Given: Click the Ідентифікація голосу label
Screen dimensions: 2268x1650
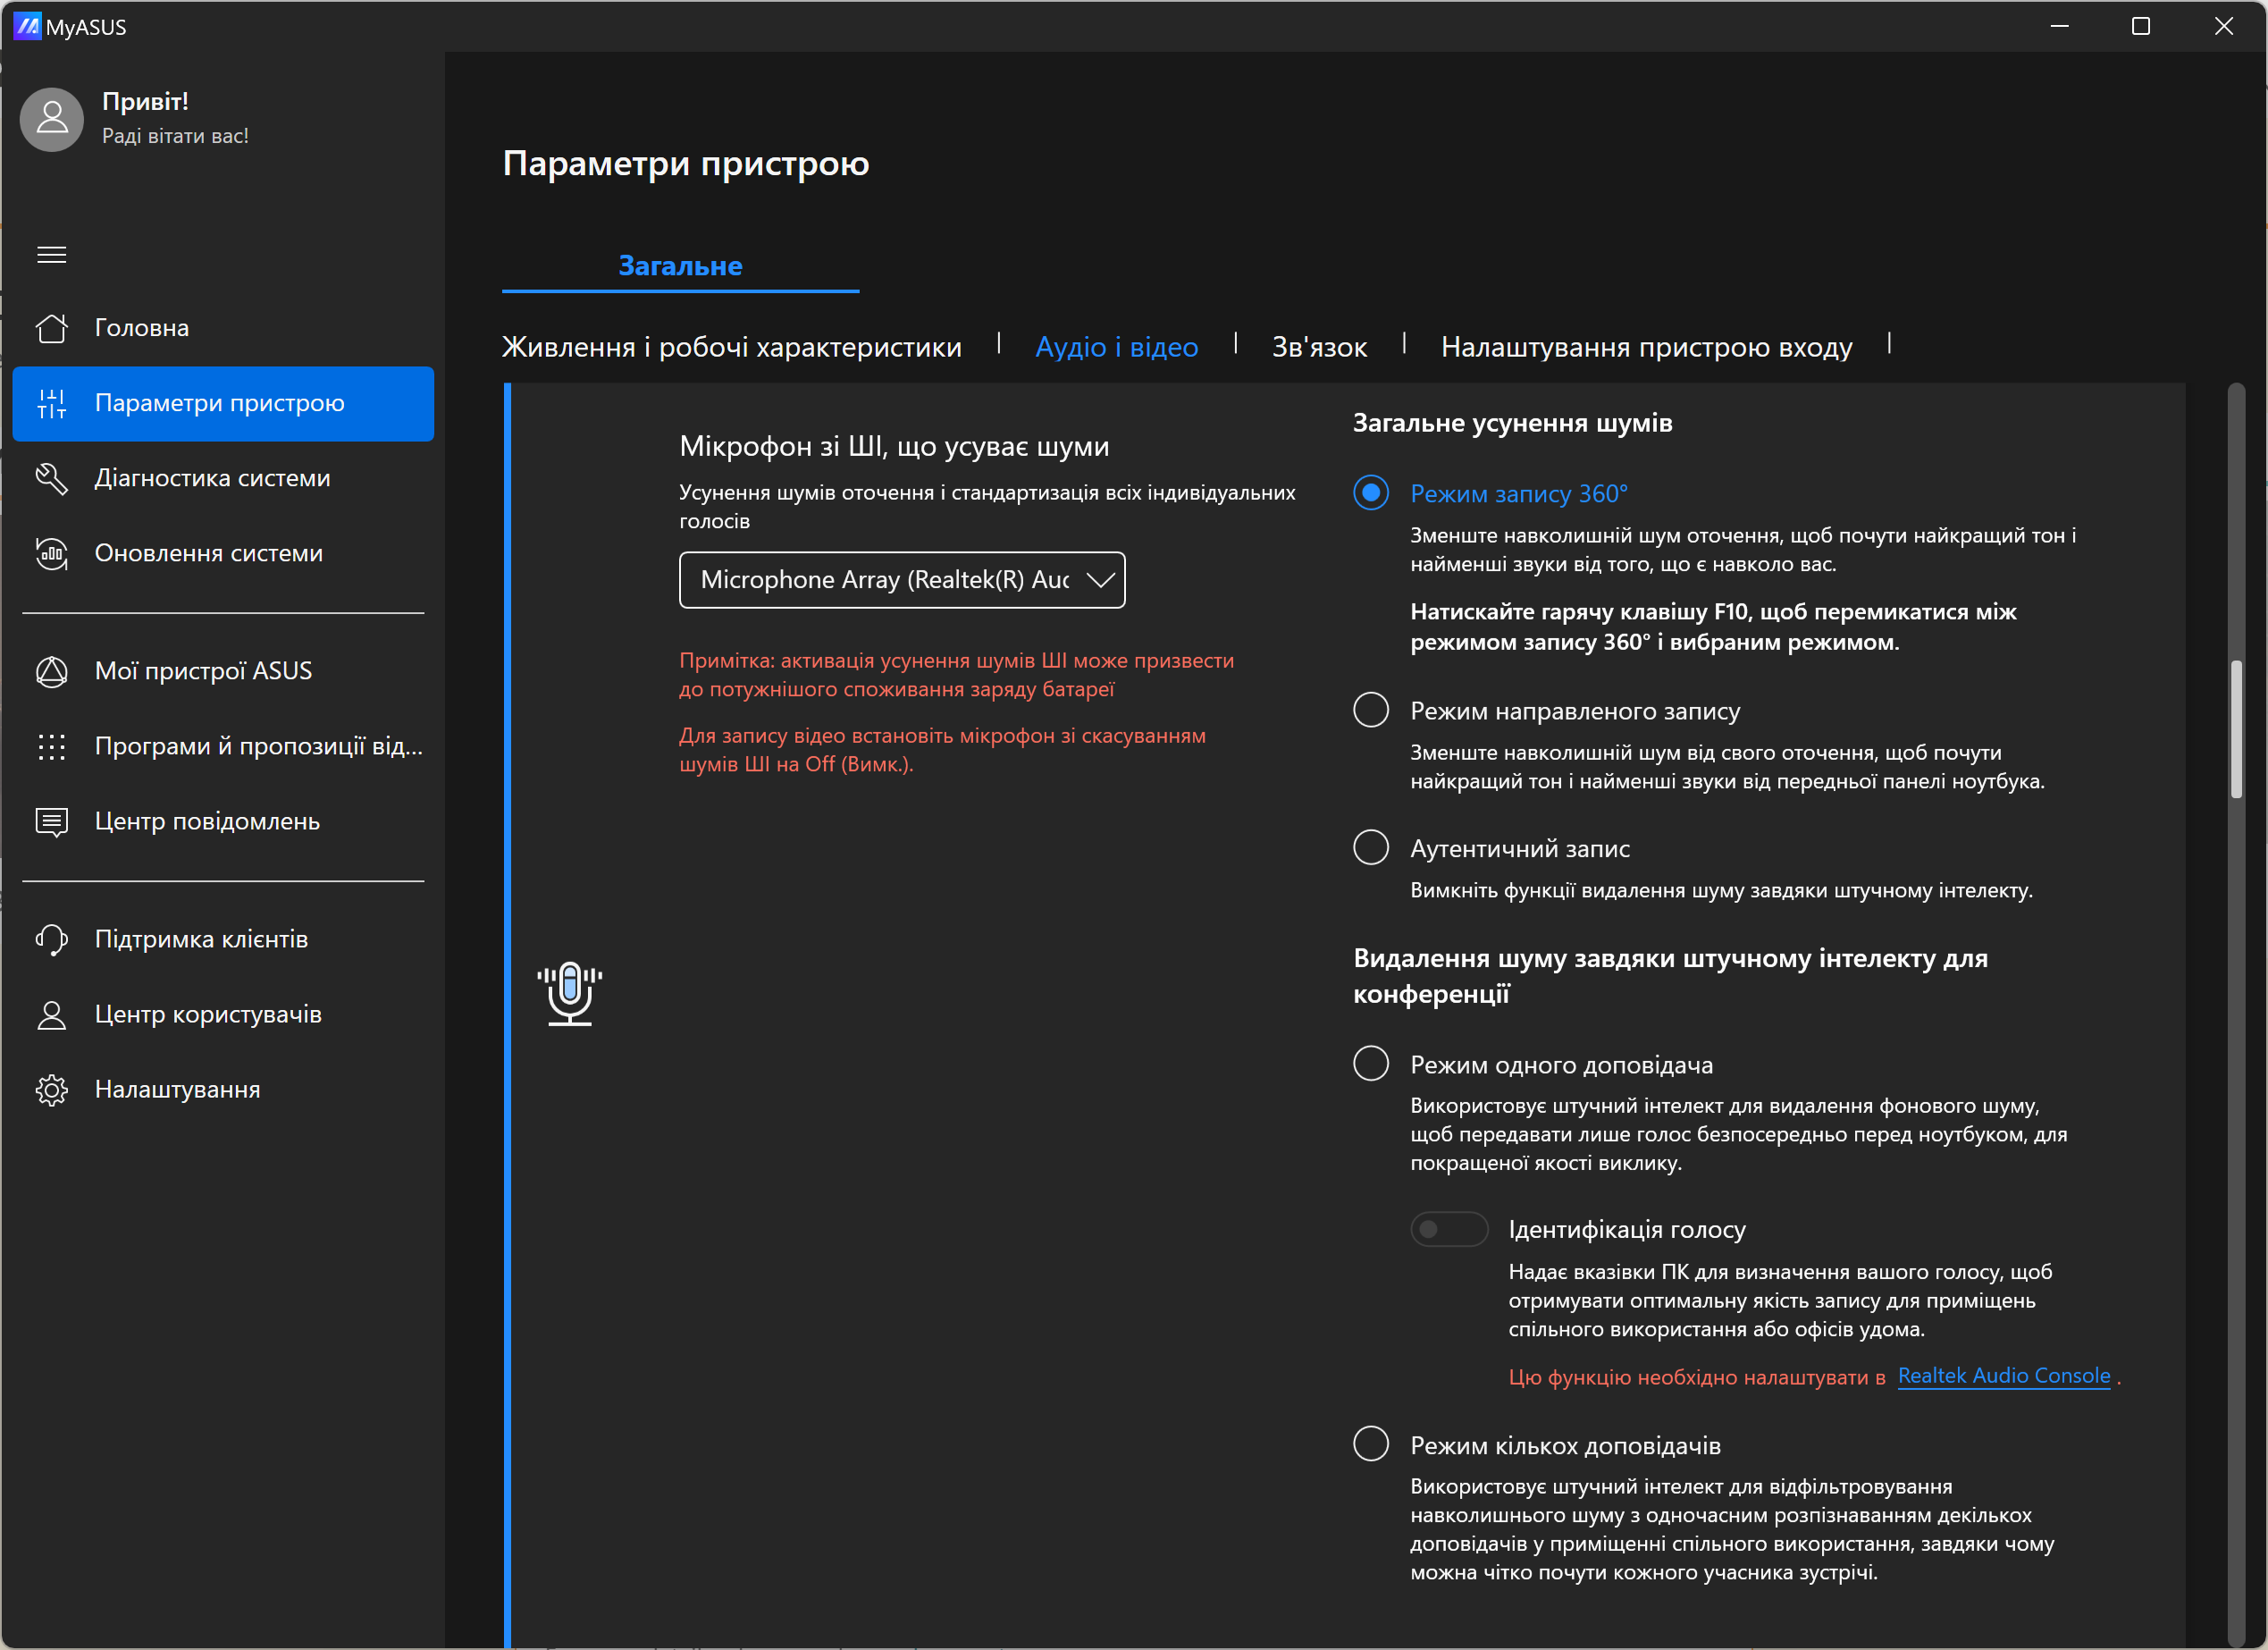Looking at the screenshot, I should click(x=1626, y=1229).
